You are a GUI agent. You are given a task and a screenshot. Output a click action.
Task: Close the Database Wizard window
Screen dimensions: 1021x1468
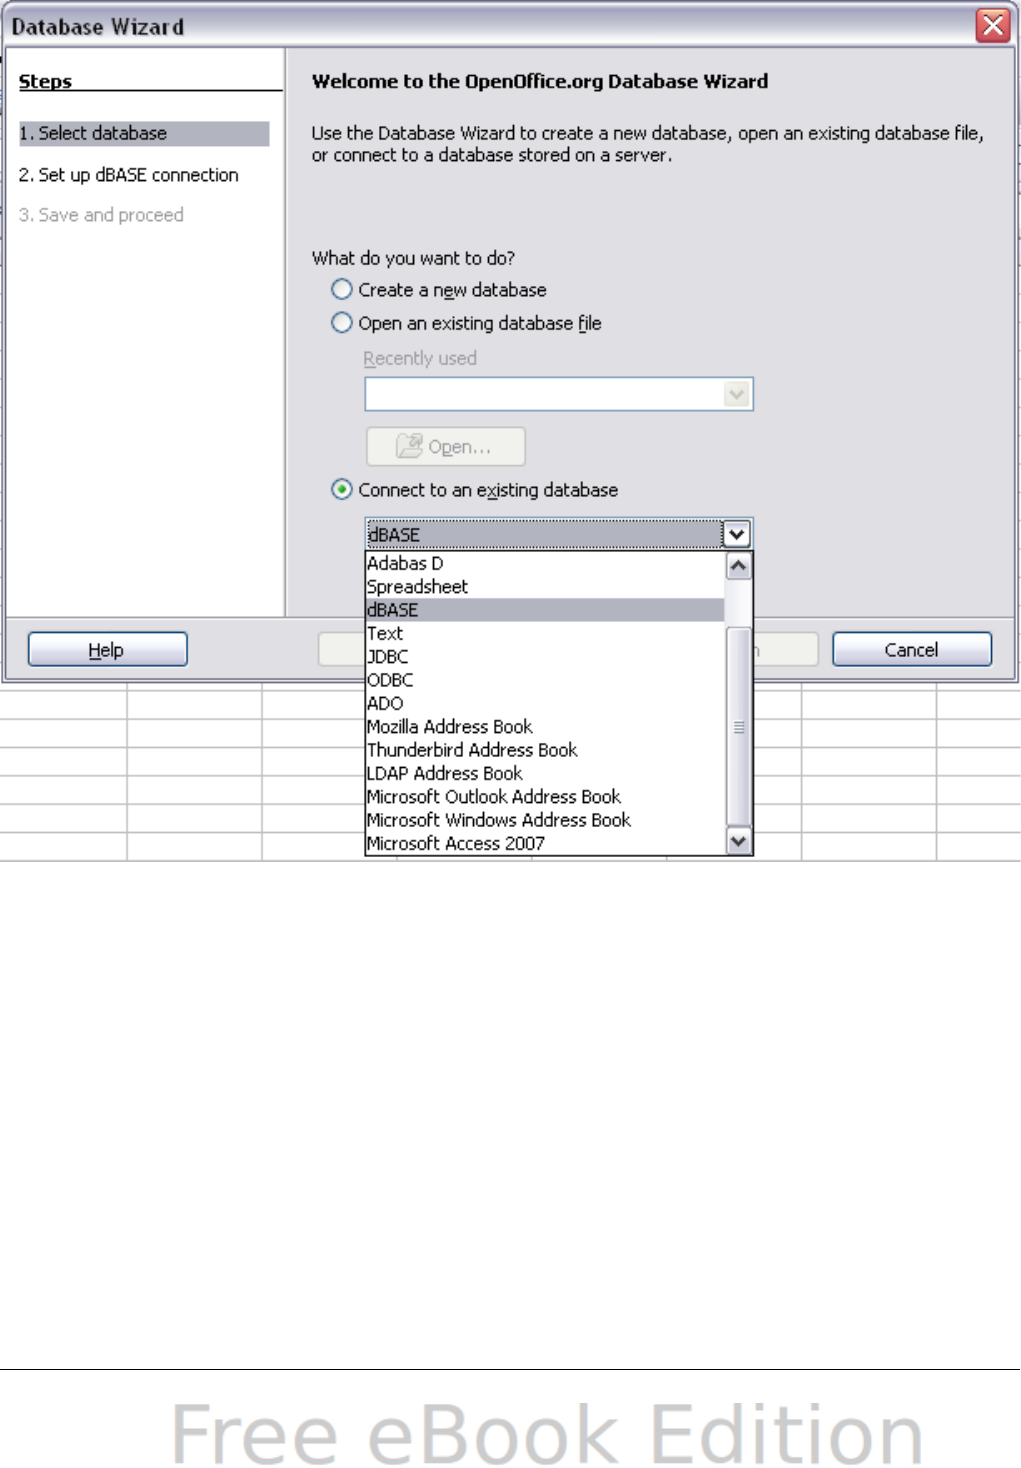(993, 25)
